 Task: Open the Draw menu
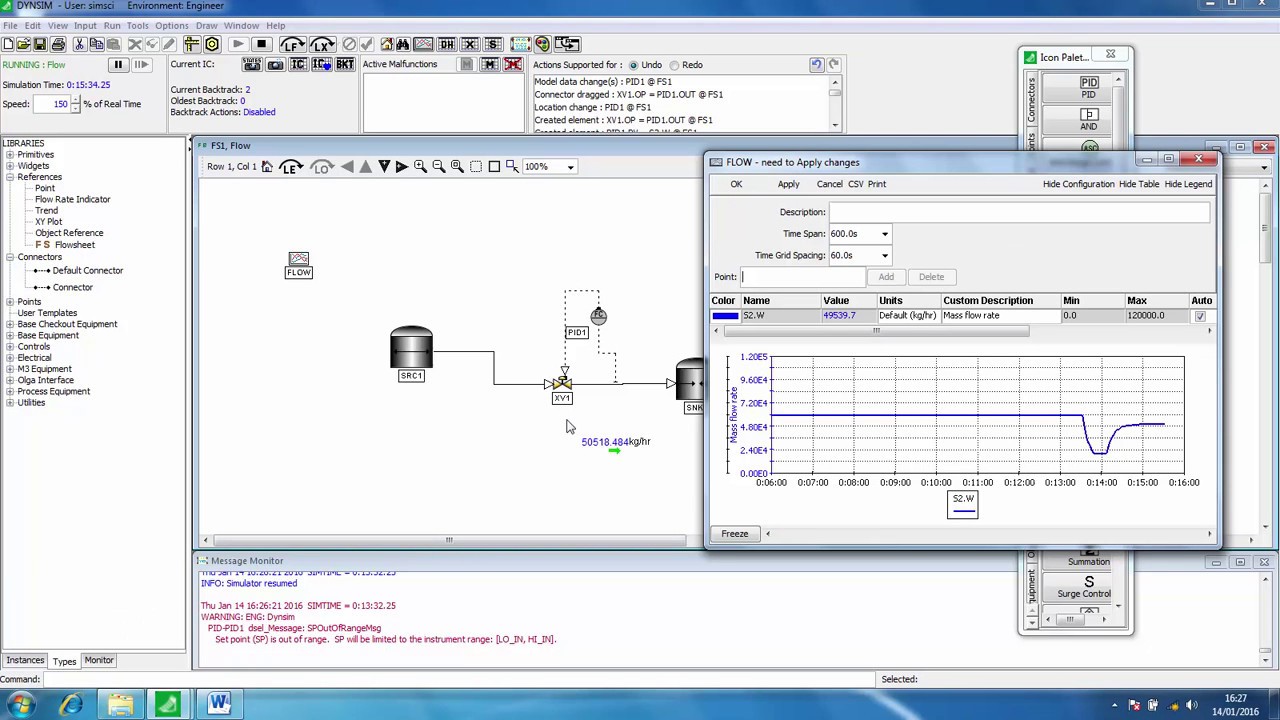point(206,25)
